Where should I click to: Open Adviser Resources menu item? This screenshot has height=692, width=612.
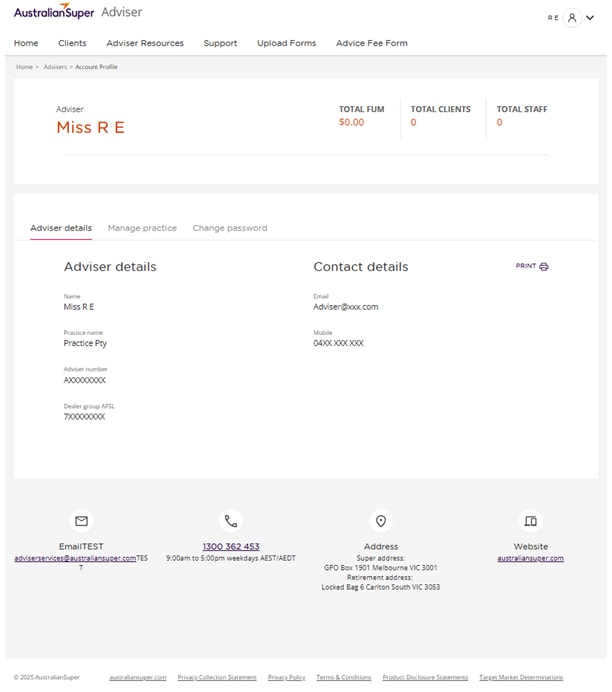click(145, 43)
